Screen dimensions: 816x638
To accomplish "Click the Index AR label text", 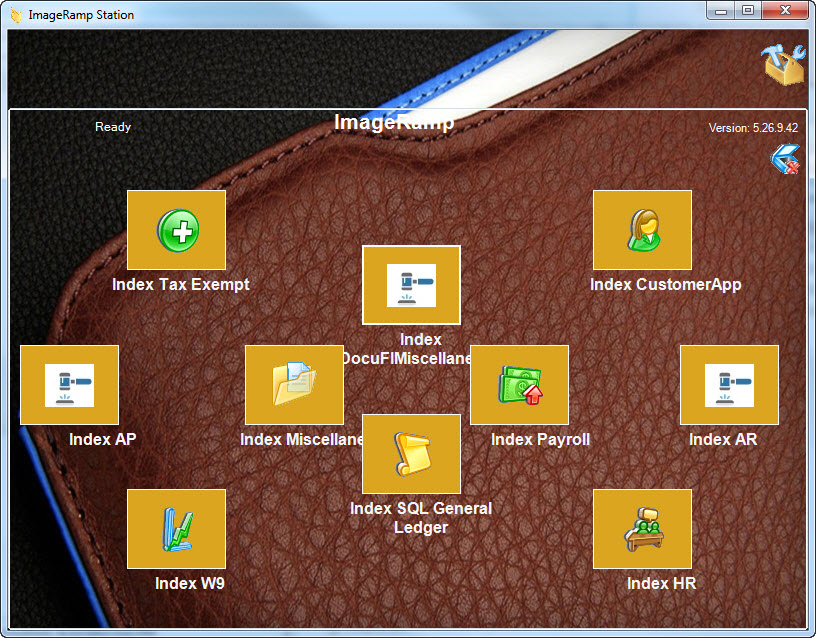I will tap(723, 440).
